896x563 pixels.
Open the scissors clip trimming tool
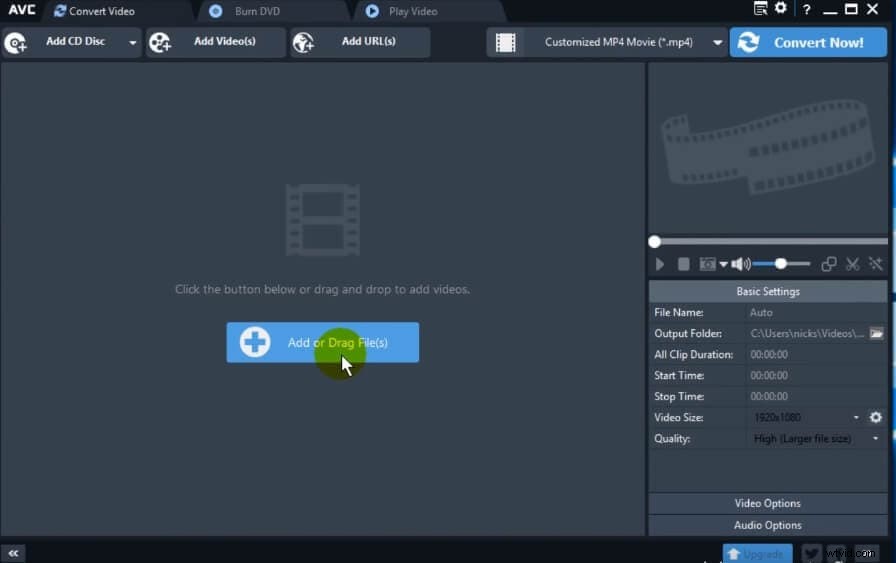[x=853, y=264]
